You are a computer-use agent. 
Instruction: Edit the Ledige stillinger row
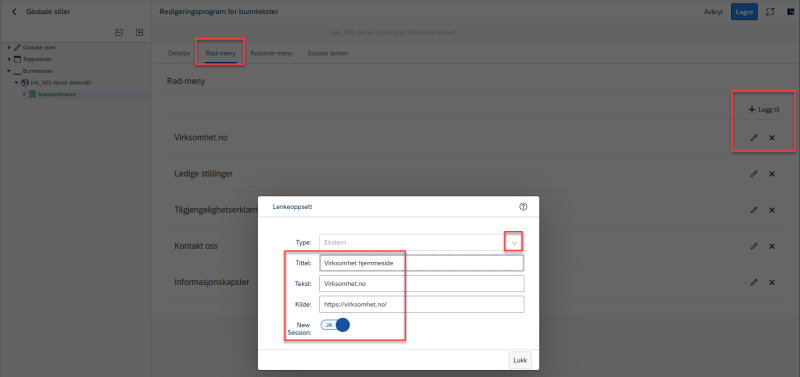click(754, 174)
